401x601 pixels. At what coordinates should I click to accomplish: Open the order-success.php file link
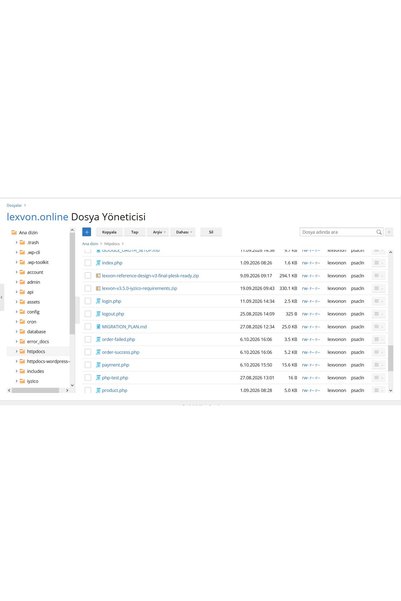120,352
